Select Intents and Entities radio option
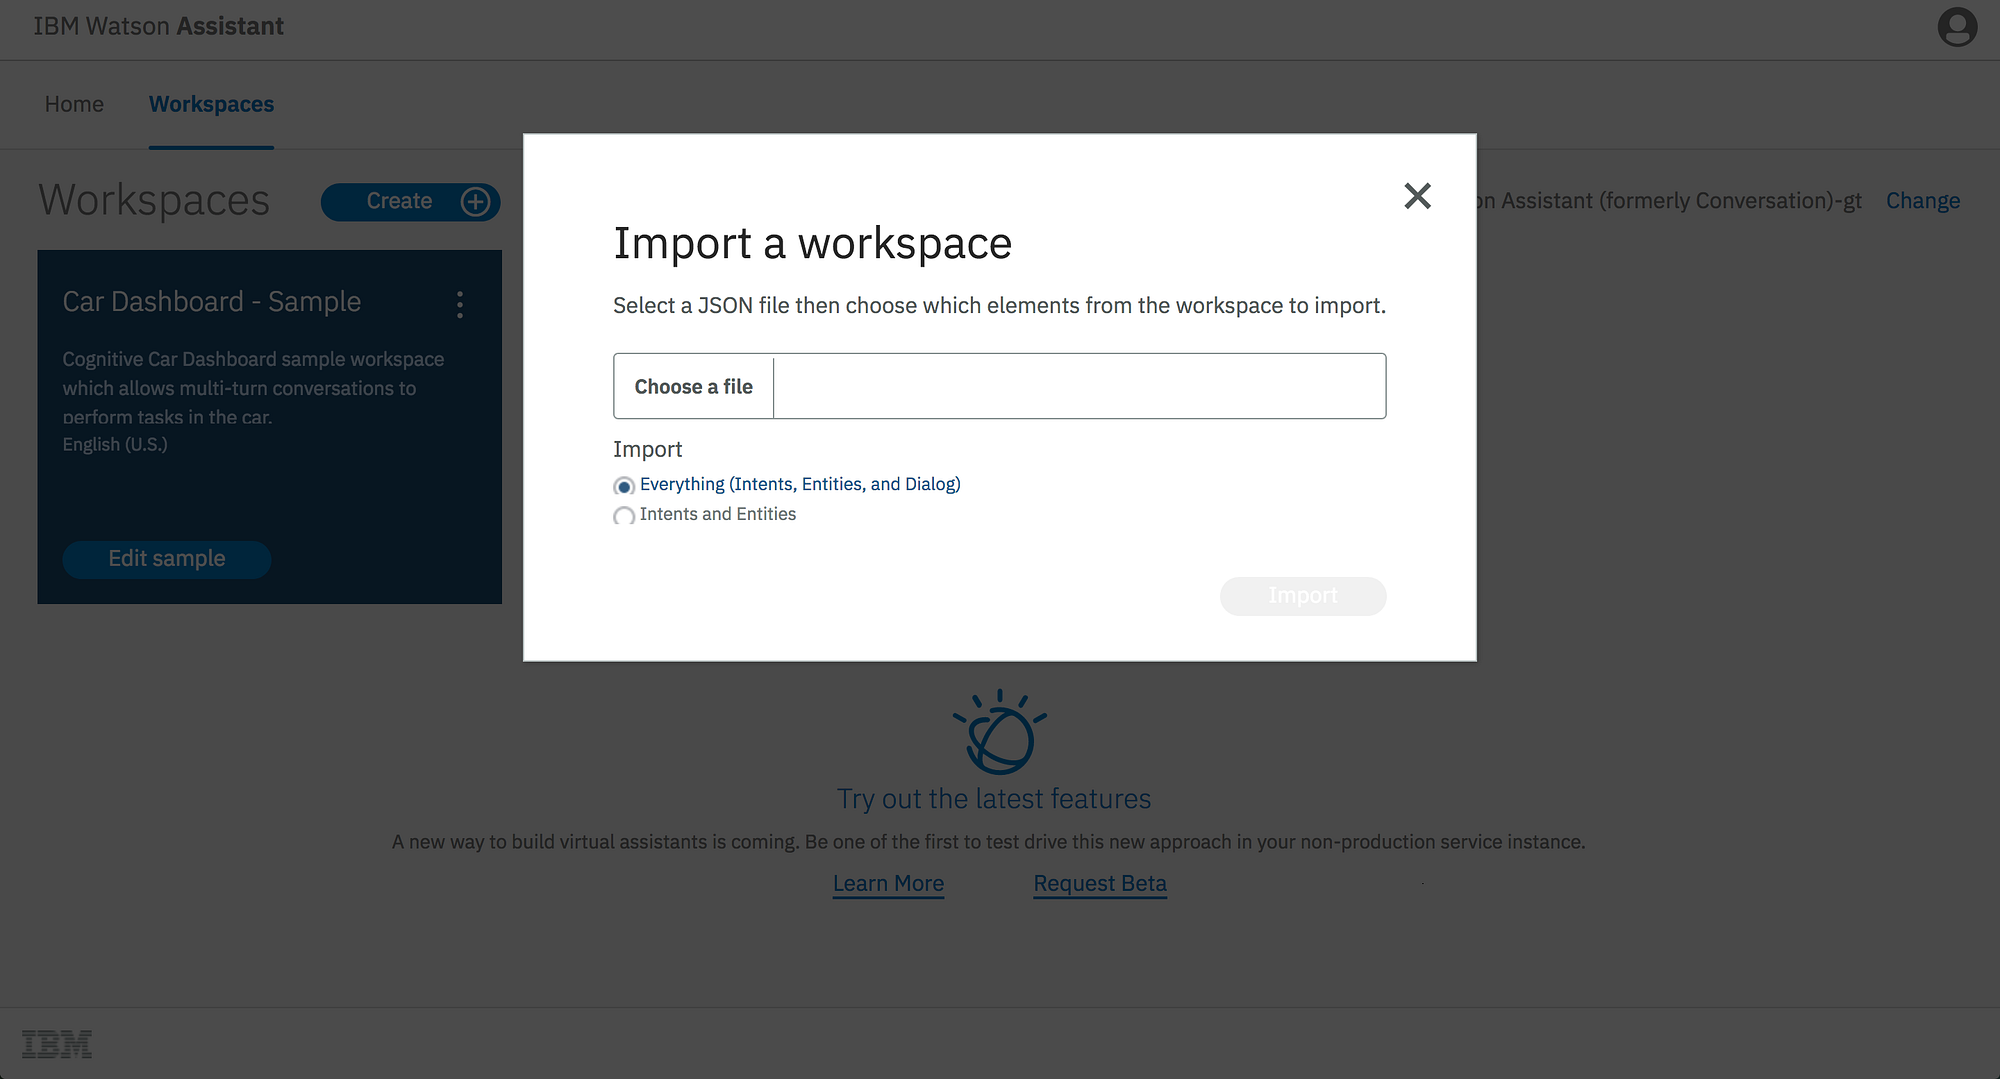This screenshot has height=1079, width=2000. click(x=624, y=516)
